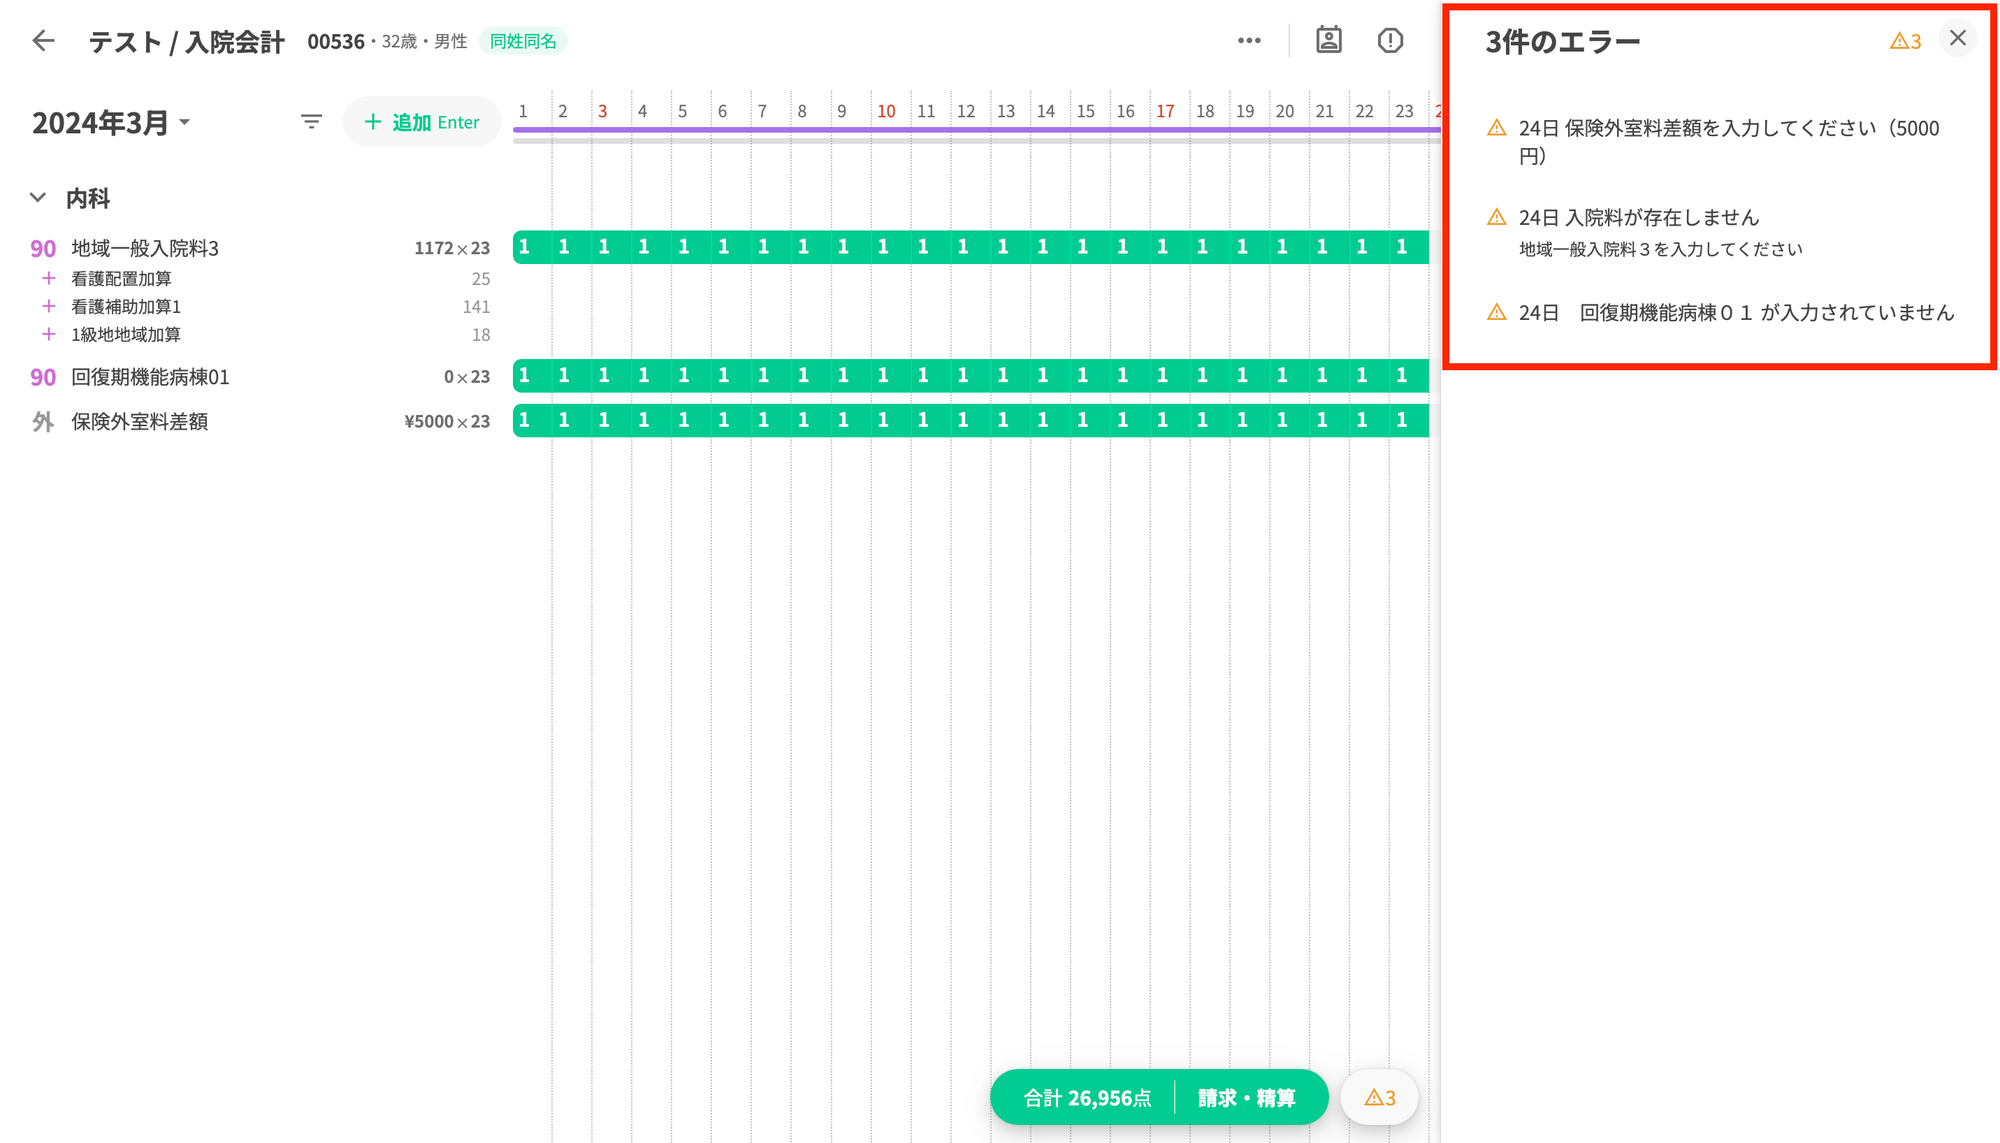The height and width of the screenshot is (1143, 2000).
Task: Close the 3件のエラー error panel
Action: click(1957, 39)
